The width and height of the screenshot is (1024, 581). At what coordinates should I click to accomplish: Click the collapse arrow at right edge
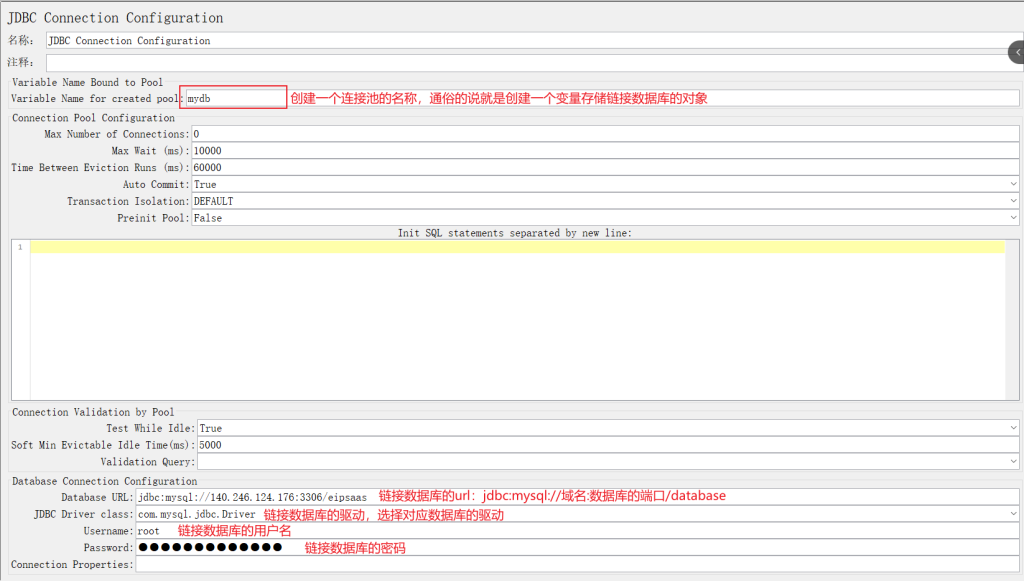point(1016,51)
